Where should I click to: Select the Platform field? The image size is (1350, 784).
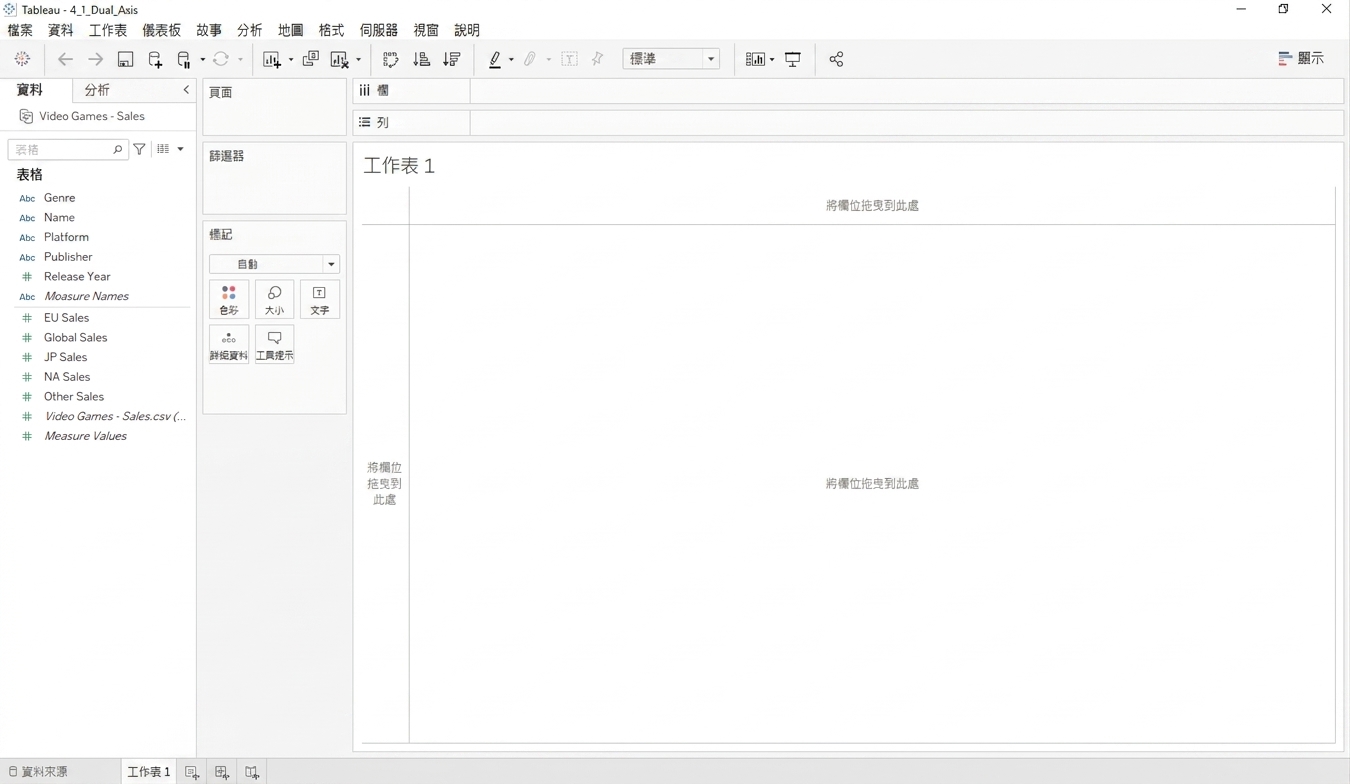pyautogui.click(x=66, y=237)
